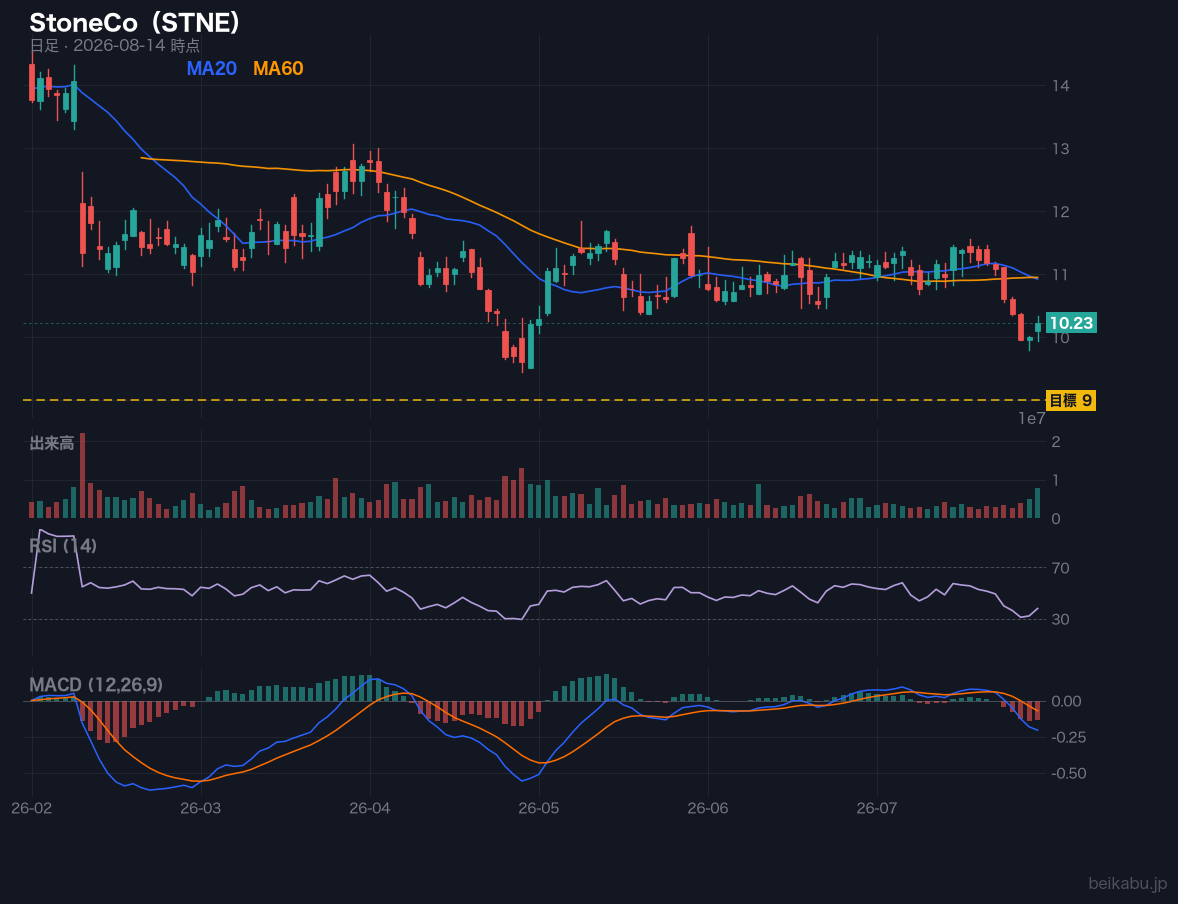This screenshot has height=904, width=1178.
Task: Click the StoneCo (STNE) chart title
Action: (134, 23)
